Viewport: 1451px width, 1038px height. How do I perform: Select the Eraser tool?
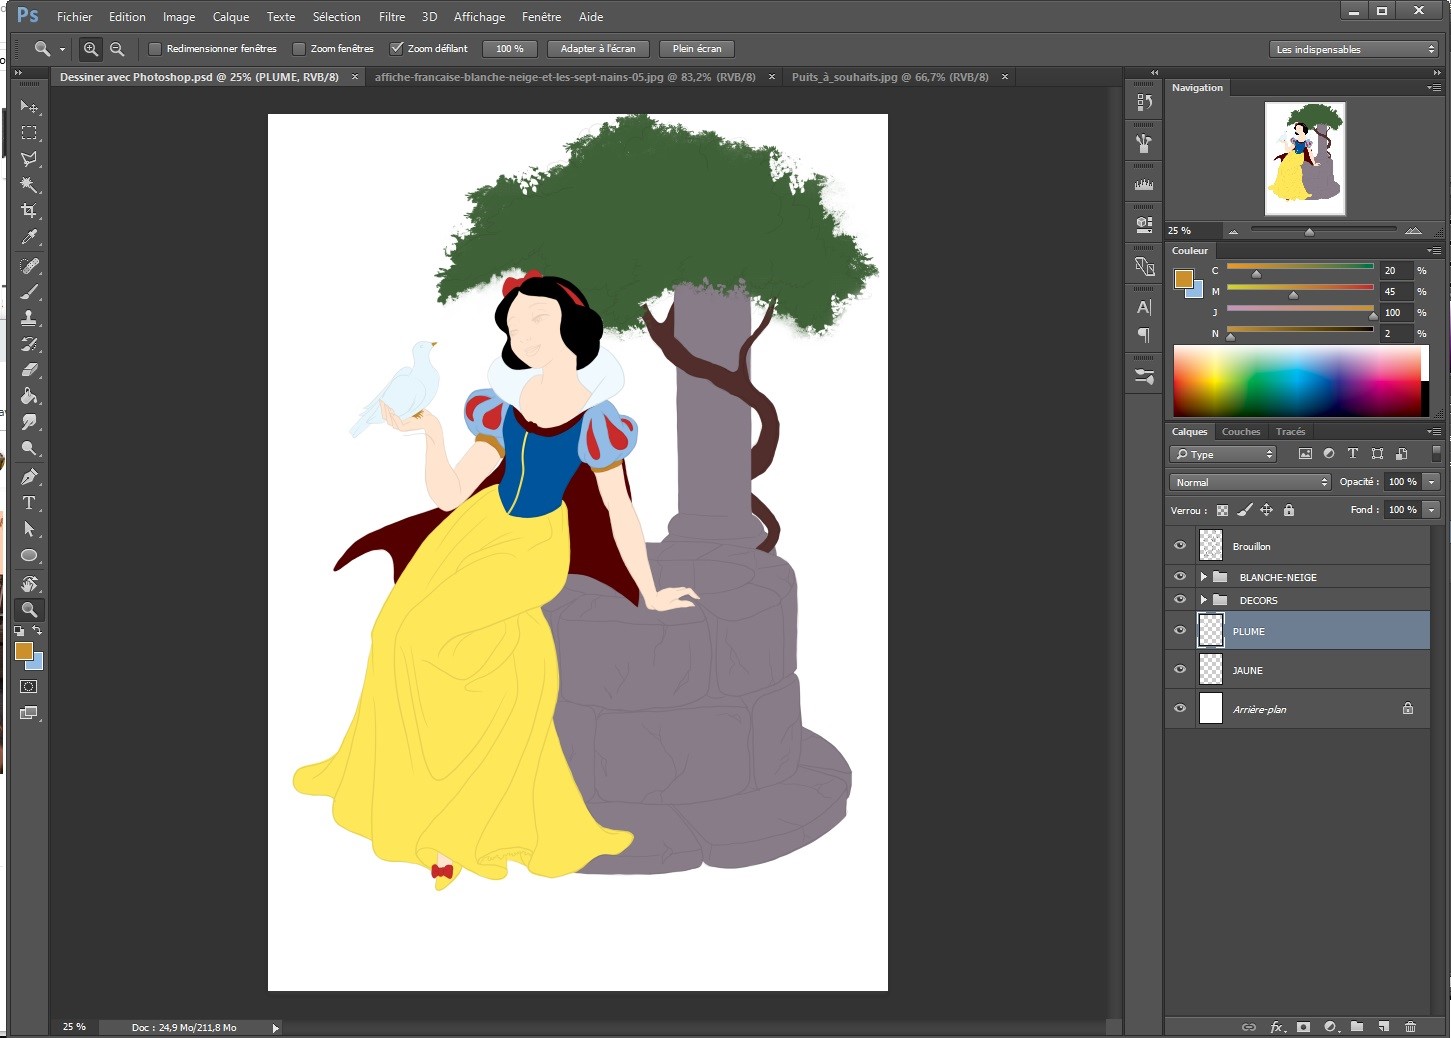tap(29, 368)
